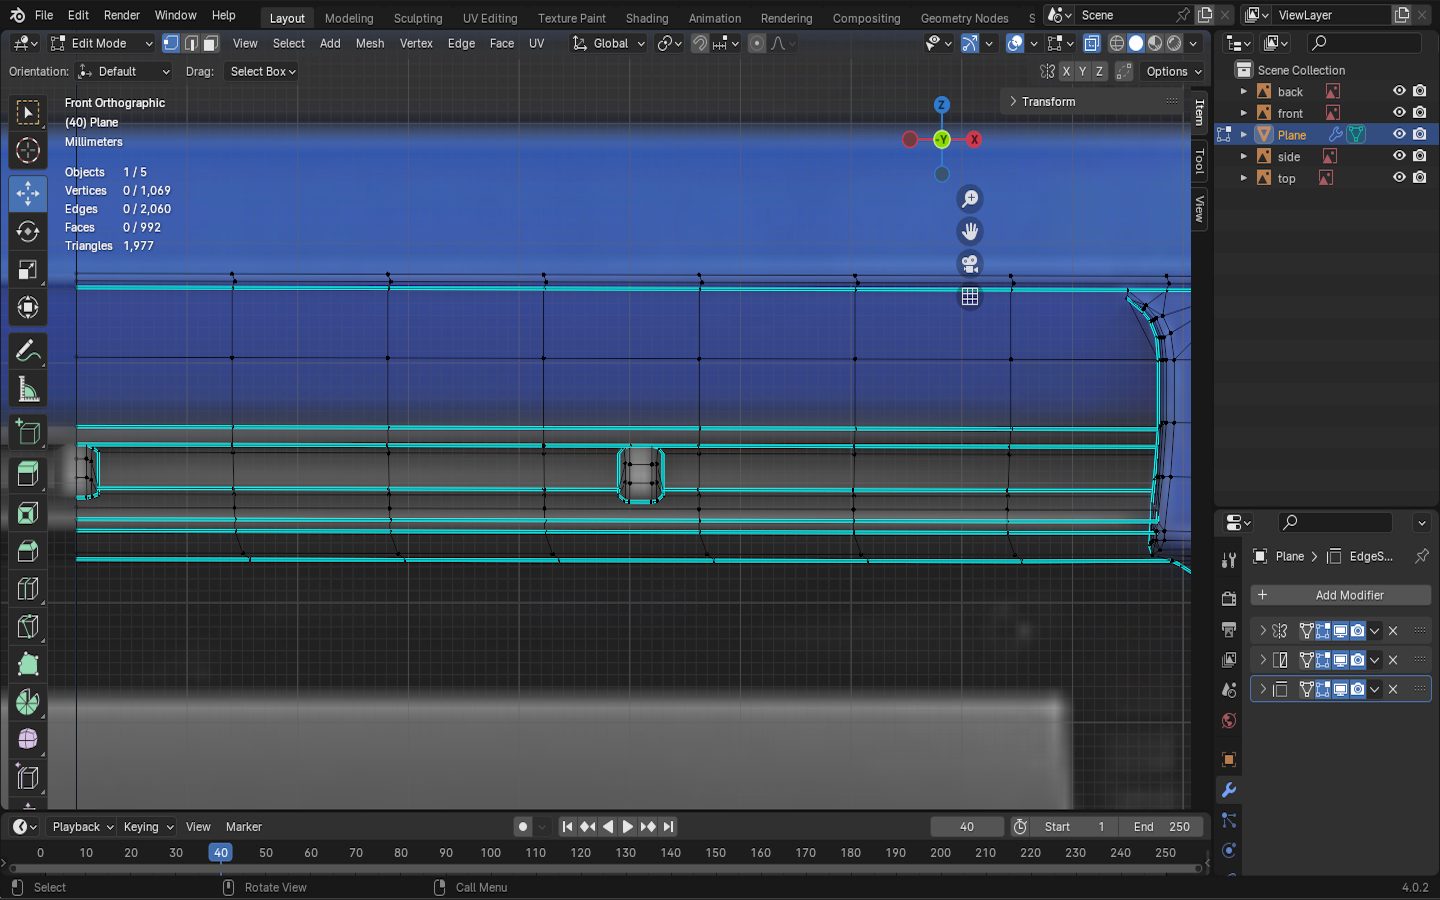Open the Render menu
Image resolution: width=1440 pixels, height=900 pixels.
coord(122,15)
